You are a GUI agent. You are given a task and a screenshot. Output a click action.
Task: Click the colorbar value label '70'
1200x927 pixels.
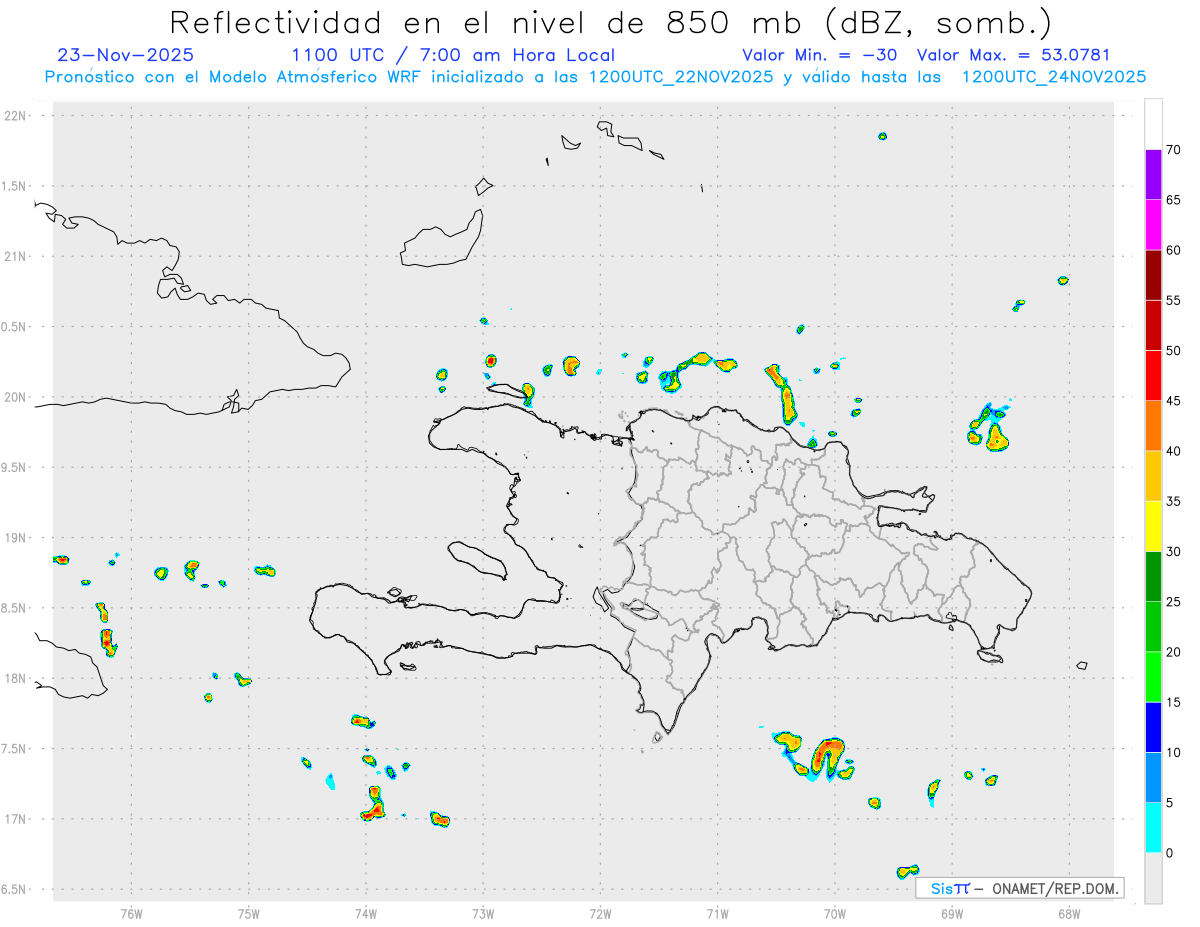[x=1174, y=150]
